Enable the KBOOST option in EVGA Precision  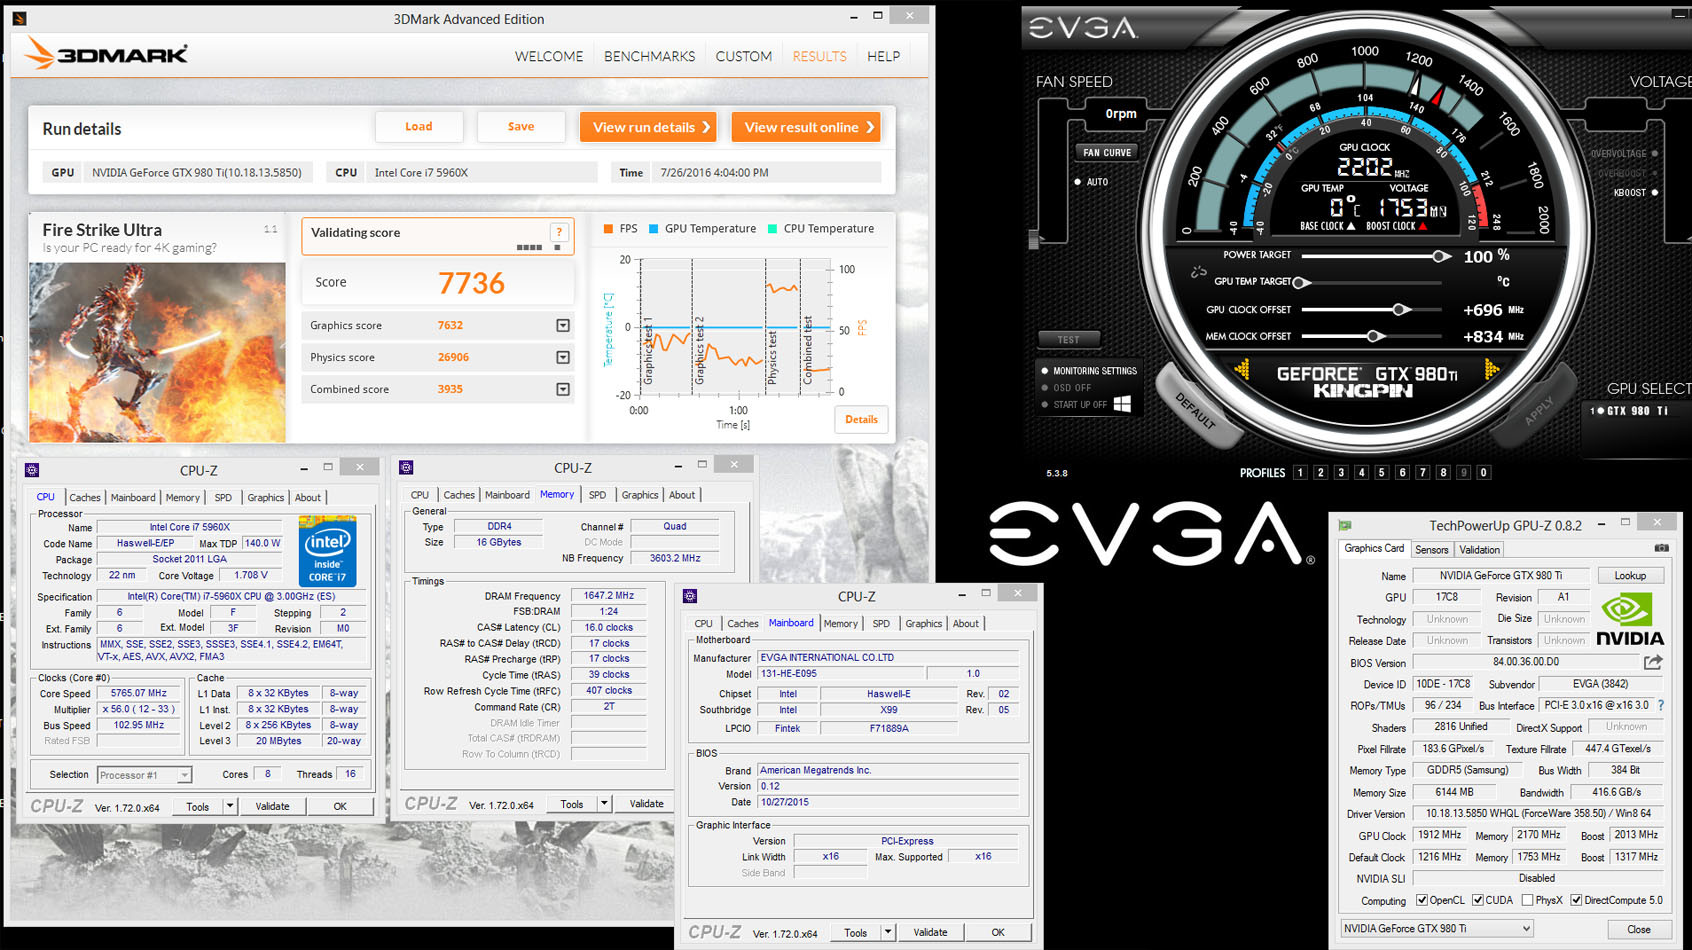[1654, 192]
